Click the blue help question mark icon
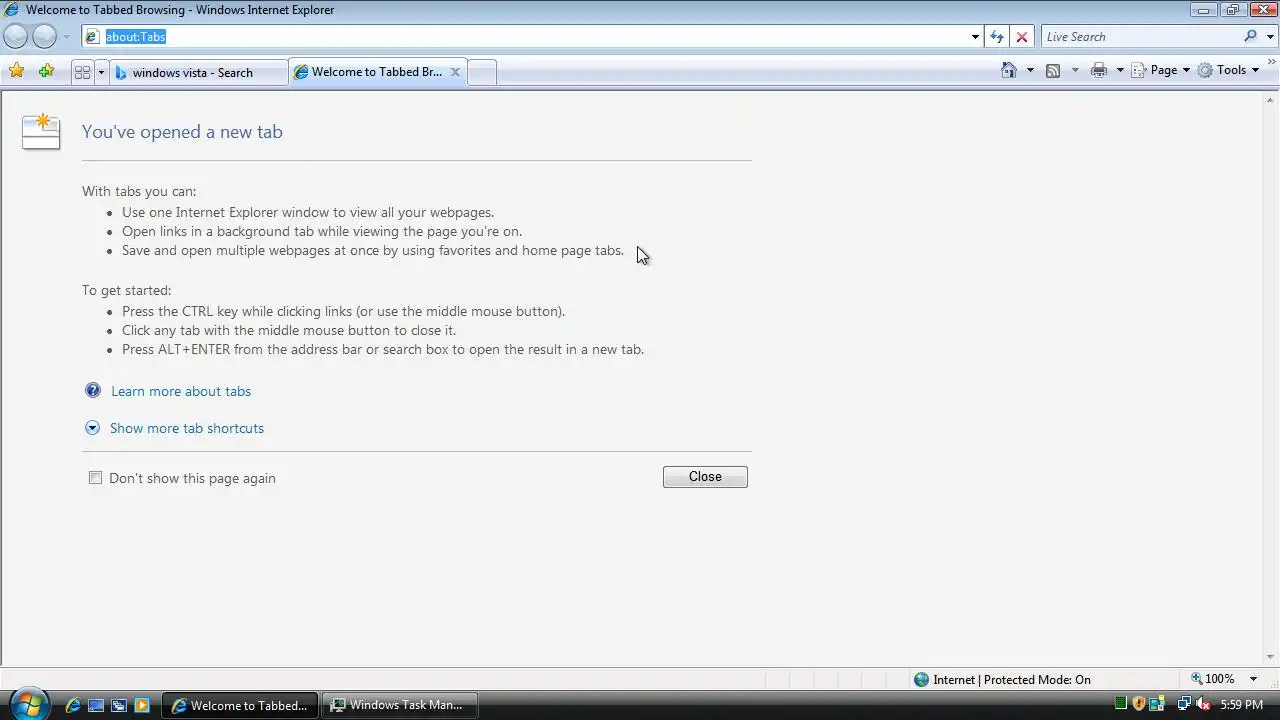Screen dimensions: 1280x720 [x=93, y=390]
